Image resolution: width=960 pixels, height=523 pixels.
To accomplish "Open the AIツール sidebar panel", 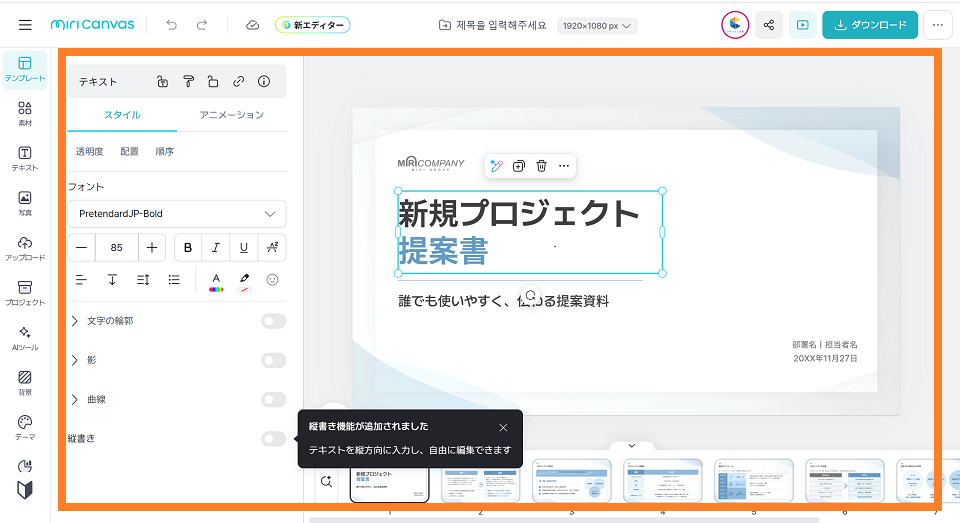I will pos(25,338).
